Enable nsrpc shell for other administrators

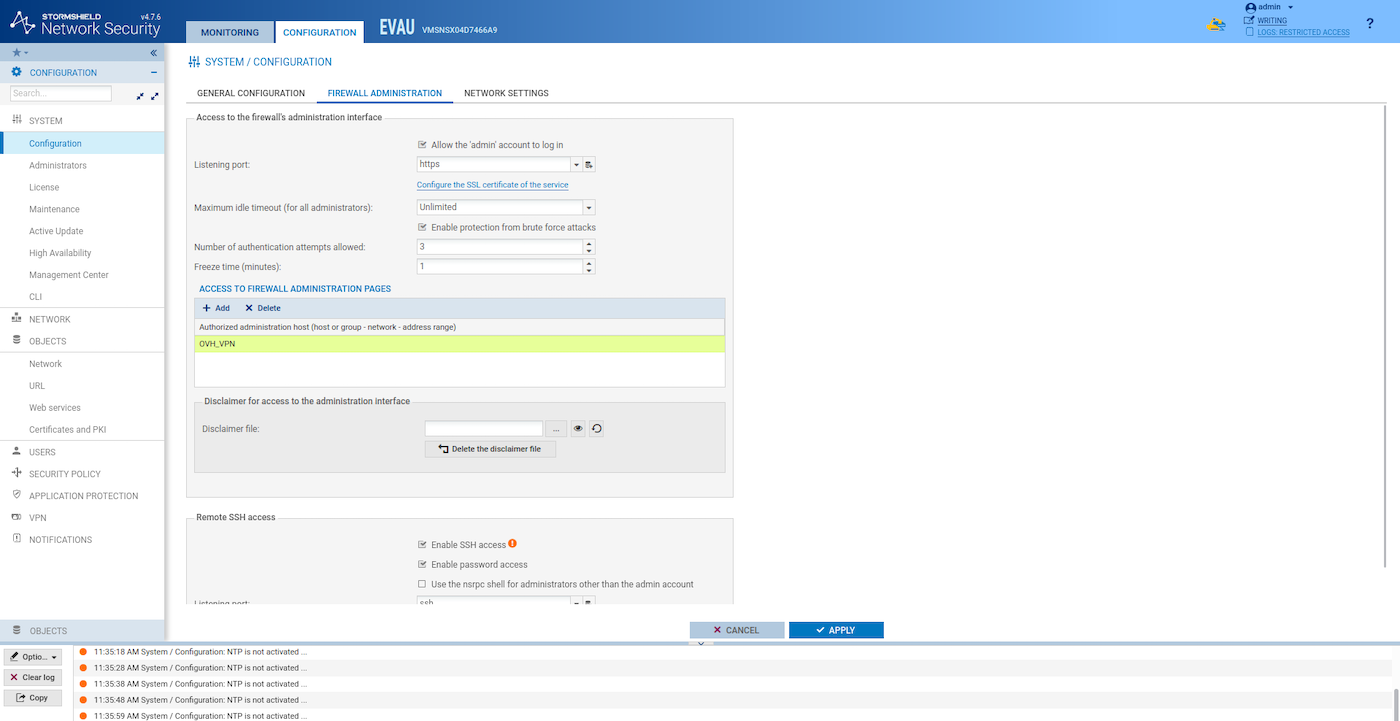(422, 585)
